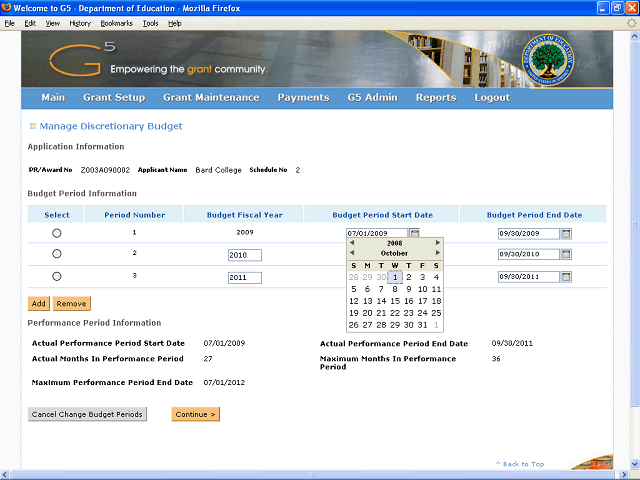Open calendar icon next to 09/30/2011

point(565,277)
